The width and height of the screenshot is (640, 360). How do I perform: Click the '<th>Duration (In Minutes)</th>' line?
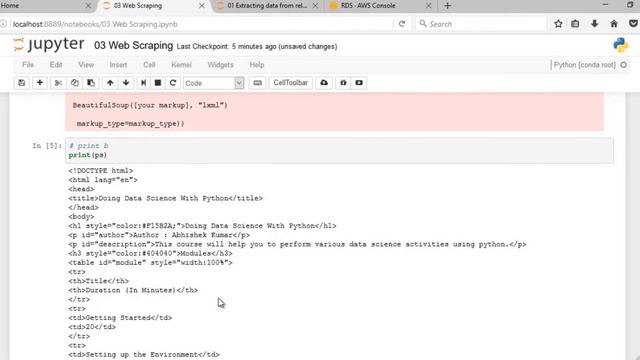coord(133,290)
